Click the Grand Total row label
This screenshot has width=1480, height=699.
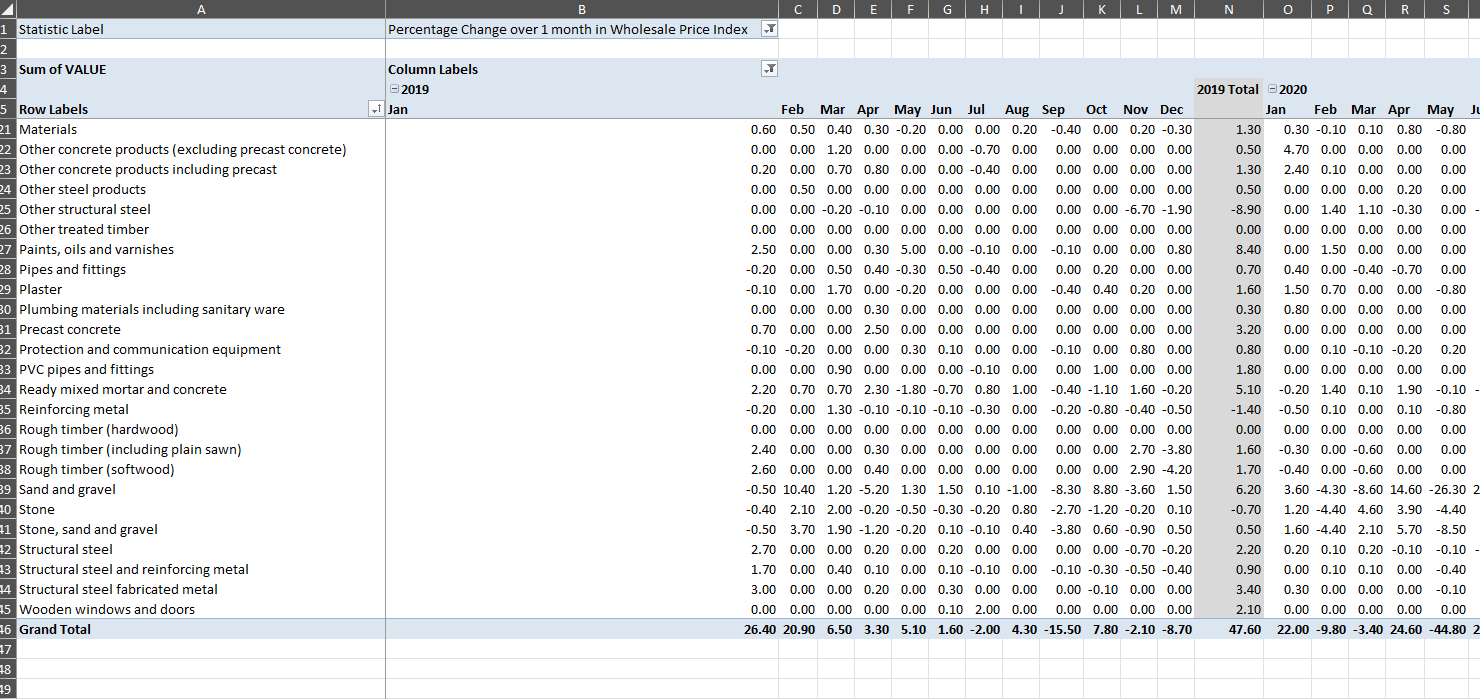click(55, 629)
